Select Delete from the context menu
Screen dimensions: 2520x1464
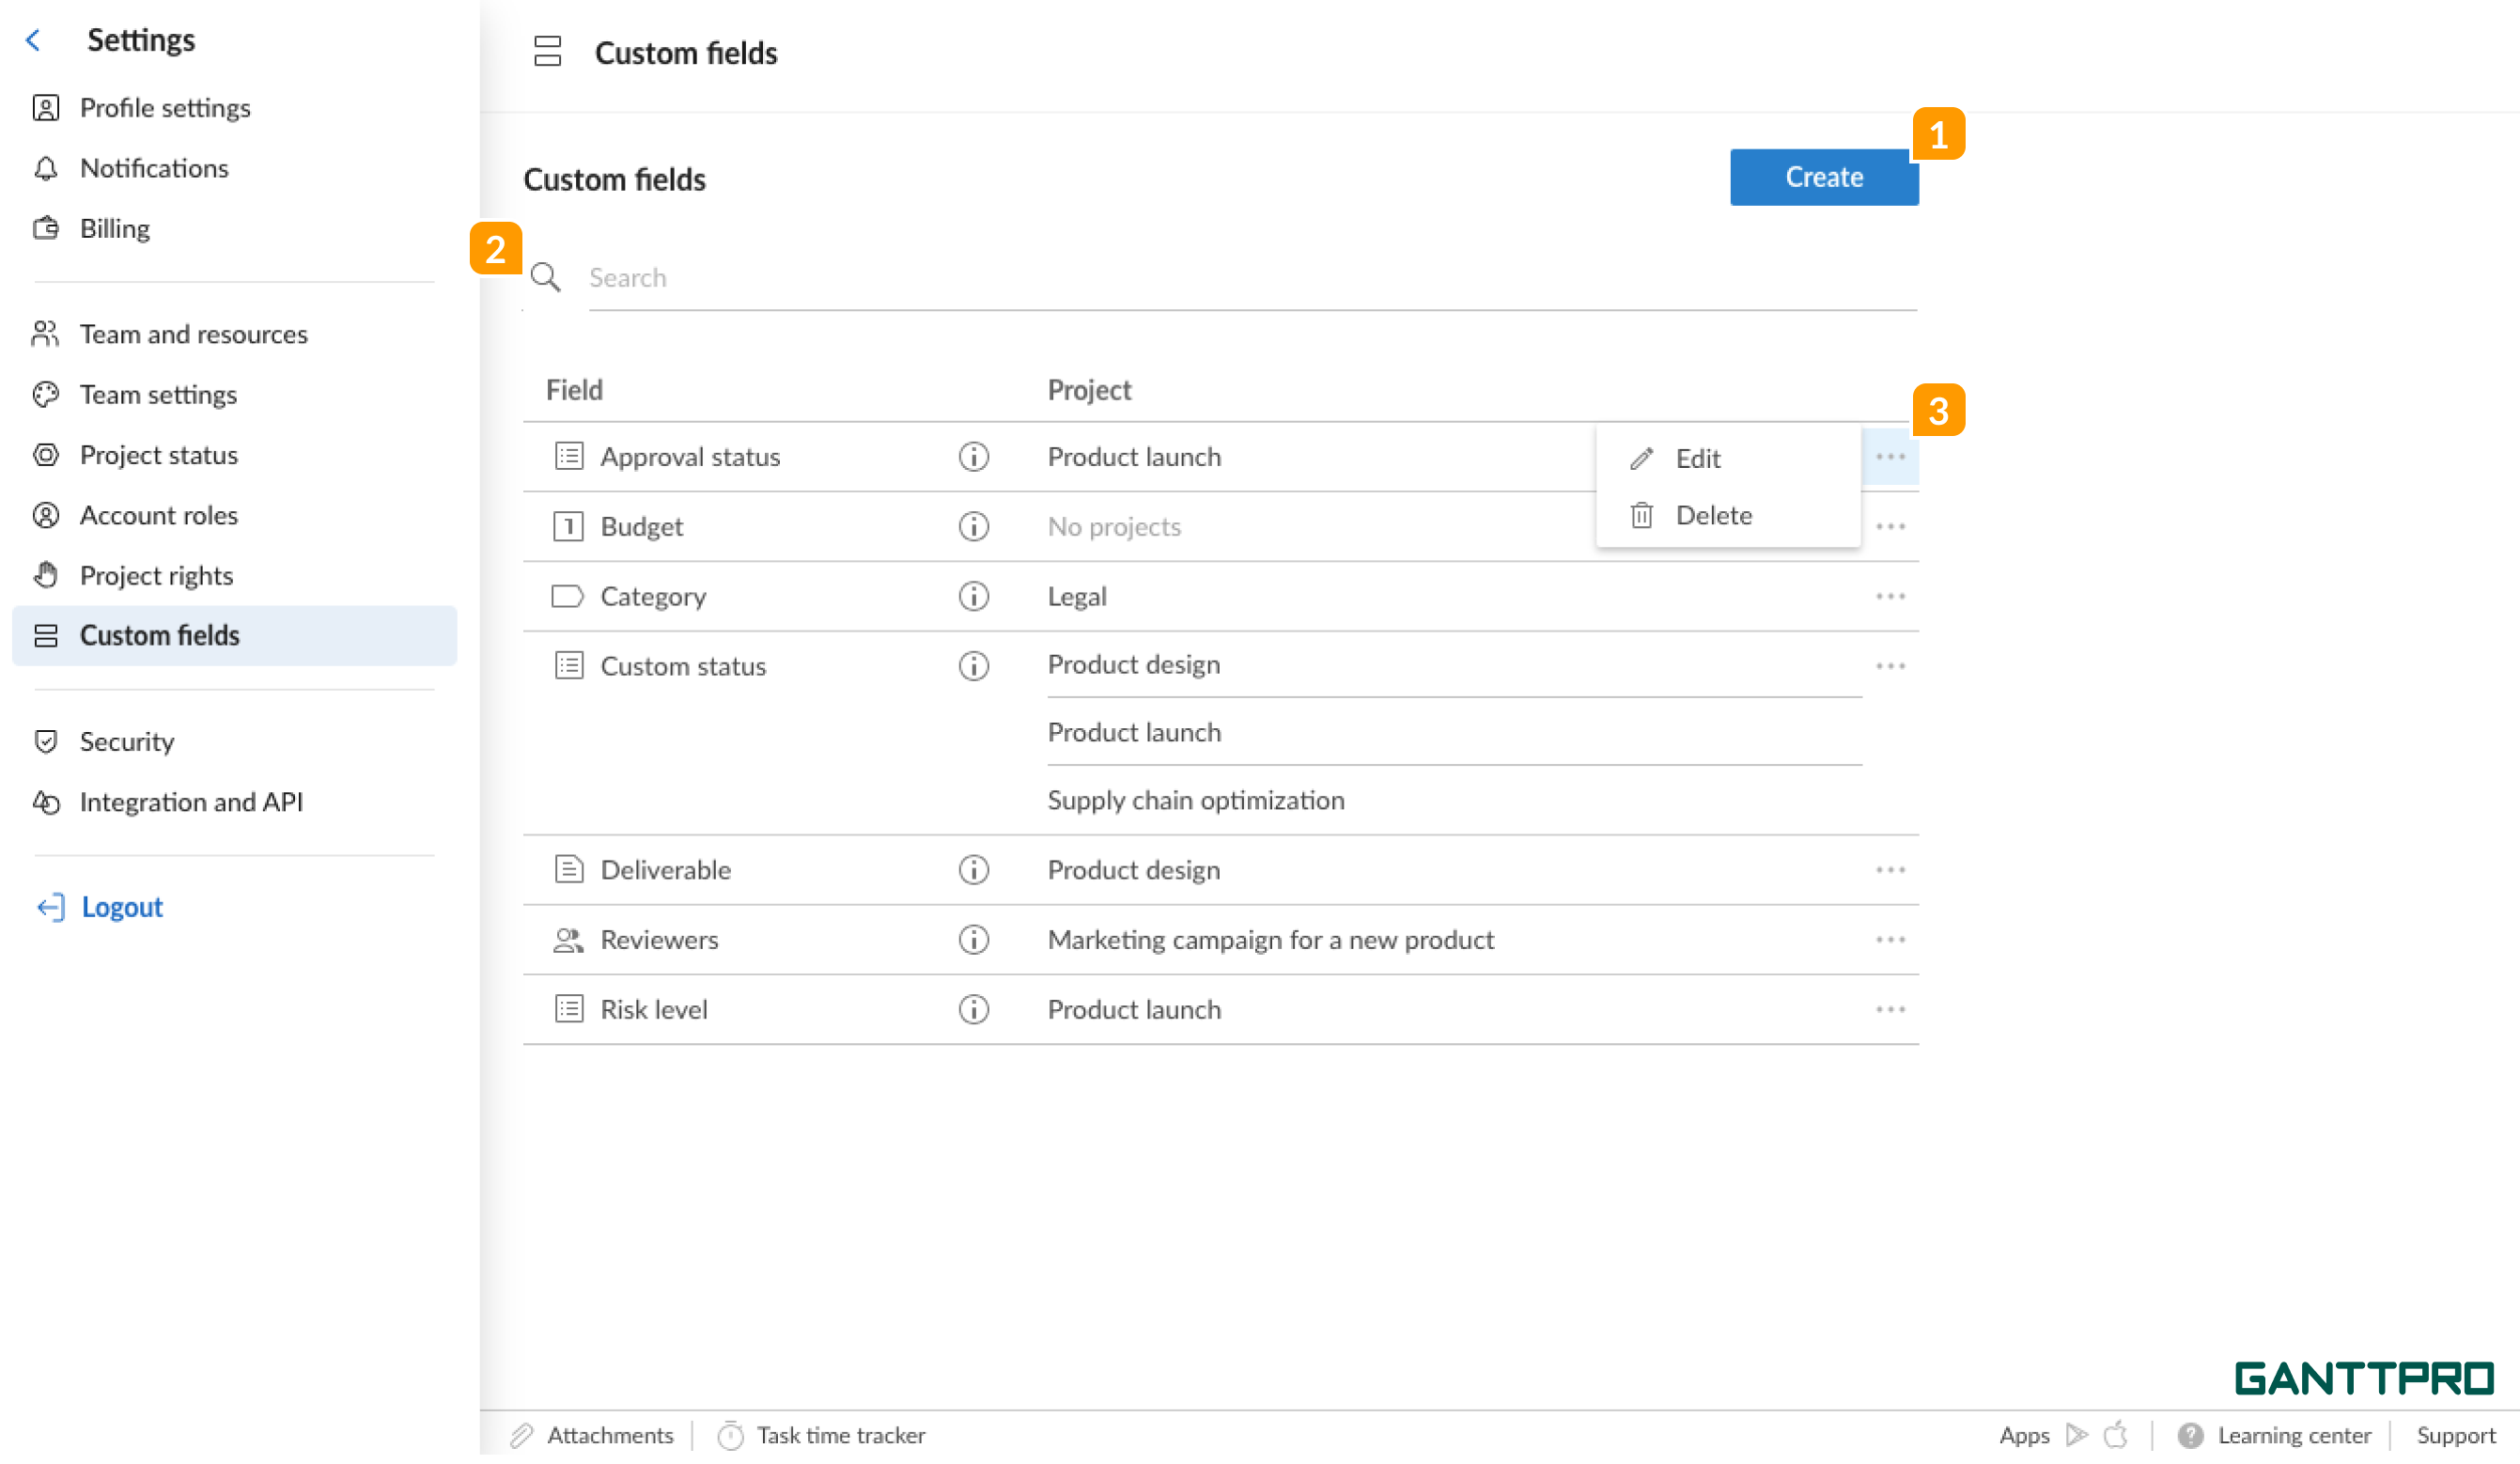click(1713, 515)
